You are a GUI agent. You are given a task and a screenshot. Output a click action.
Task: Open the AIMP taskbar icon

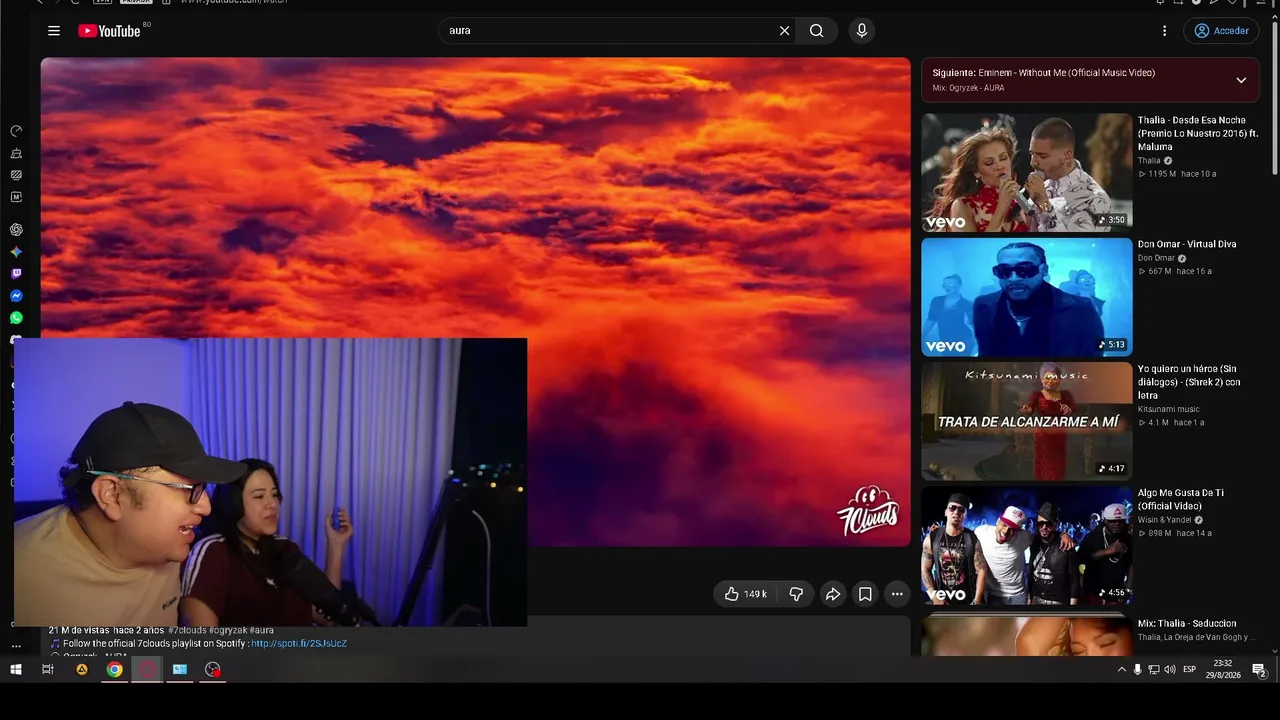coord(82,669)
